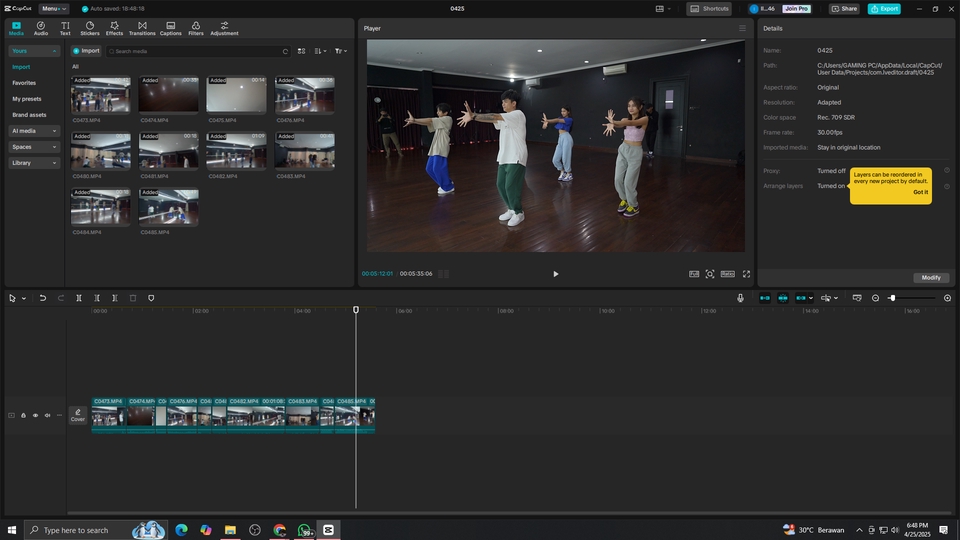Open the Captions tab
Image resolution: width=960 pixels, height=540 pixels.
(x=170, y=28)
